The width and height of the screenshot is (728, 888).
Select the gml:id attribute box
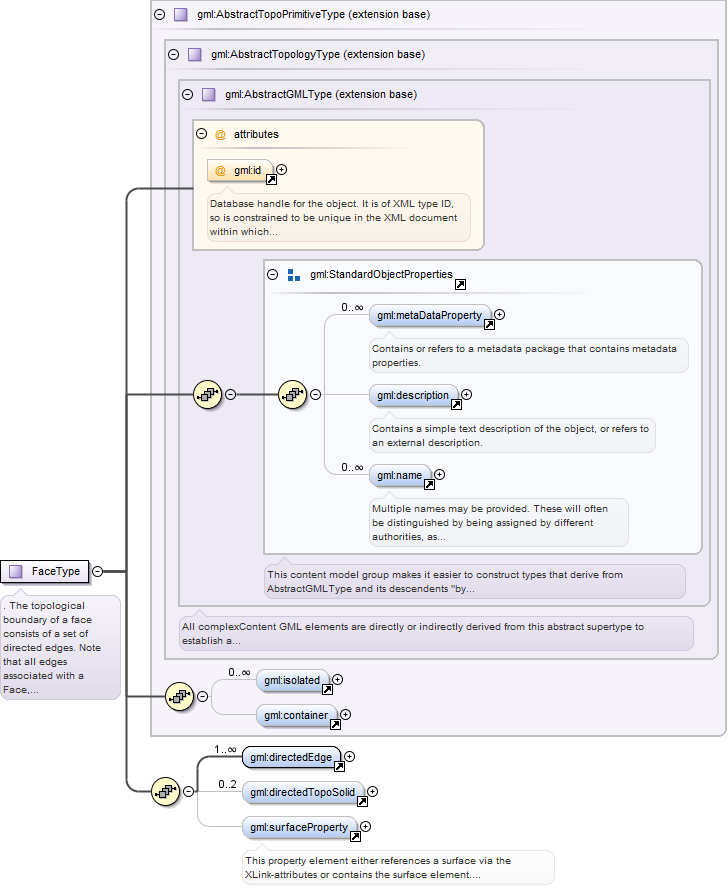click(x=240, y=170)
